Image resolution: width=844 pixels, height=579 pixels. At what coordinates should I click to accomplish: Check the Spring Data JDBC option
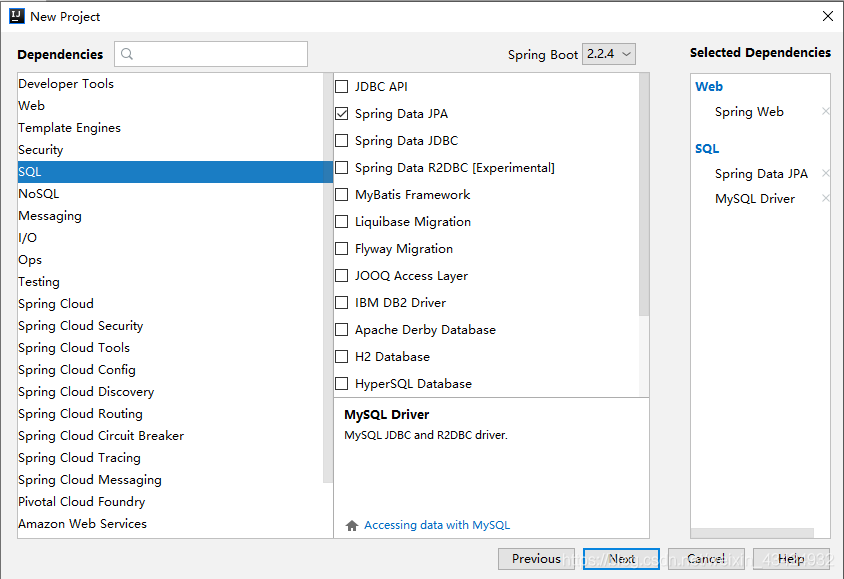pos(342,140)
